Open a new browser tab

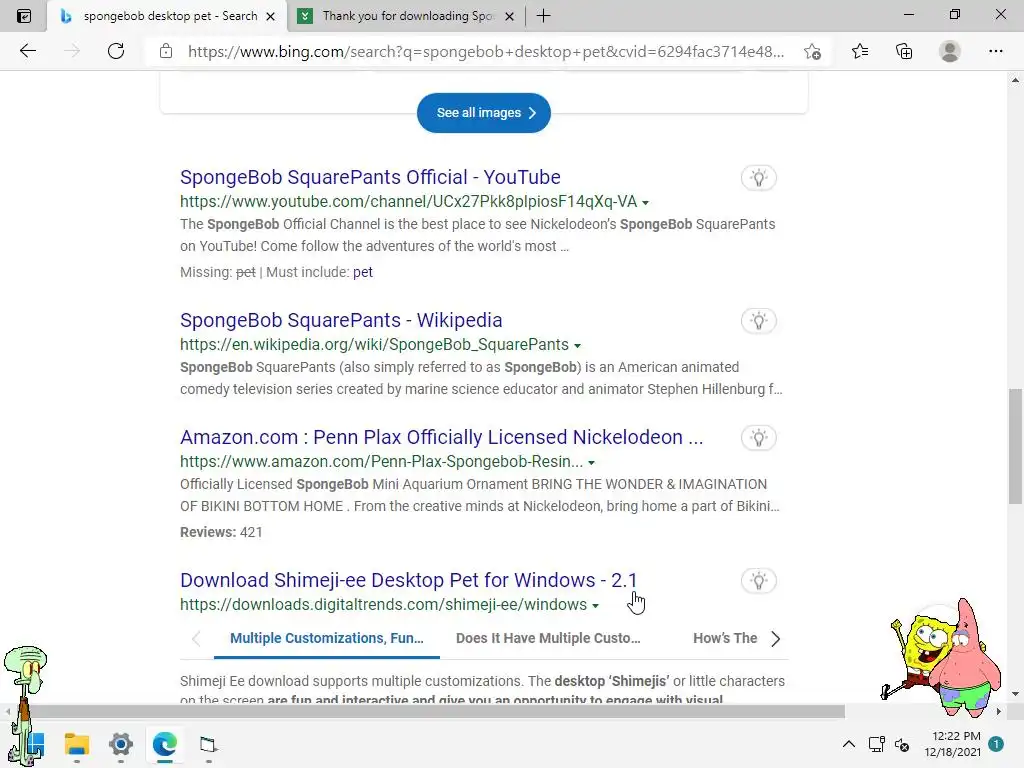coord(543,16)
